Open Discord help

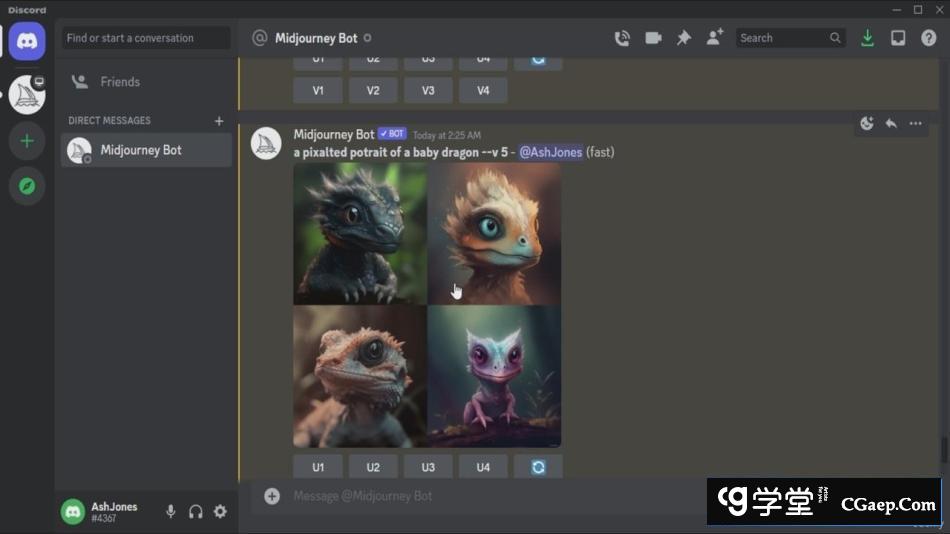pyautogui.click(x=929, y=38)
